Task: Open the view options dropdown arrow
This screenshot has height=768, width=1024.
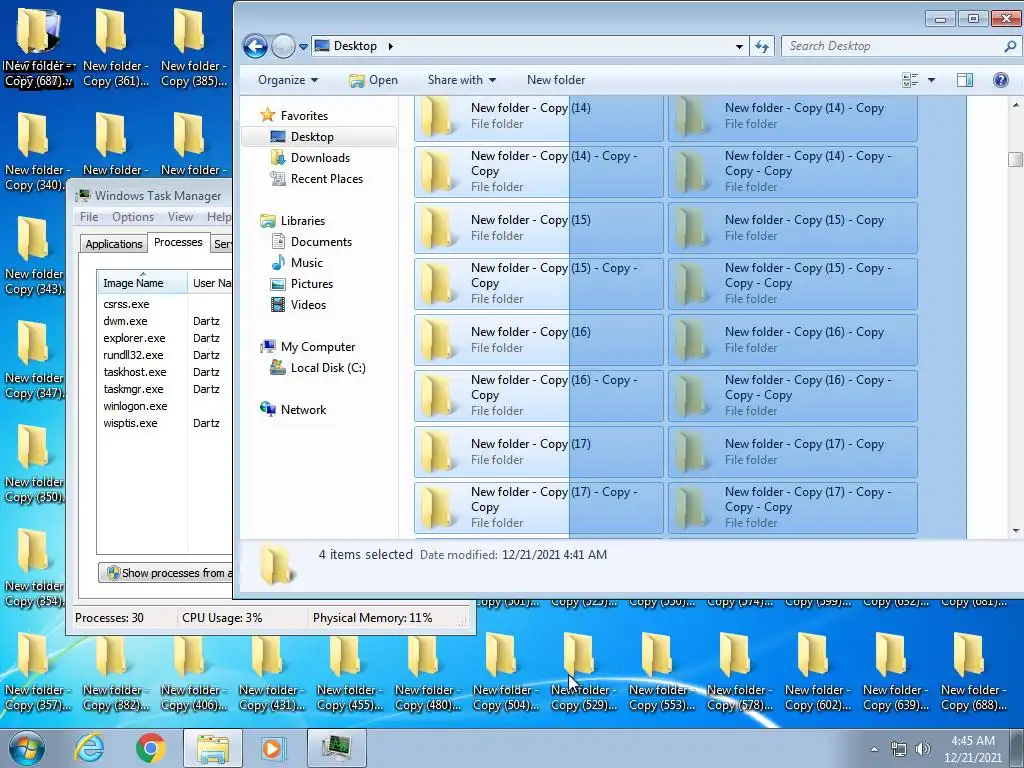Action: [x=931, y=80]
